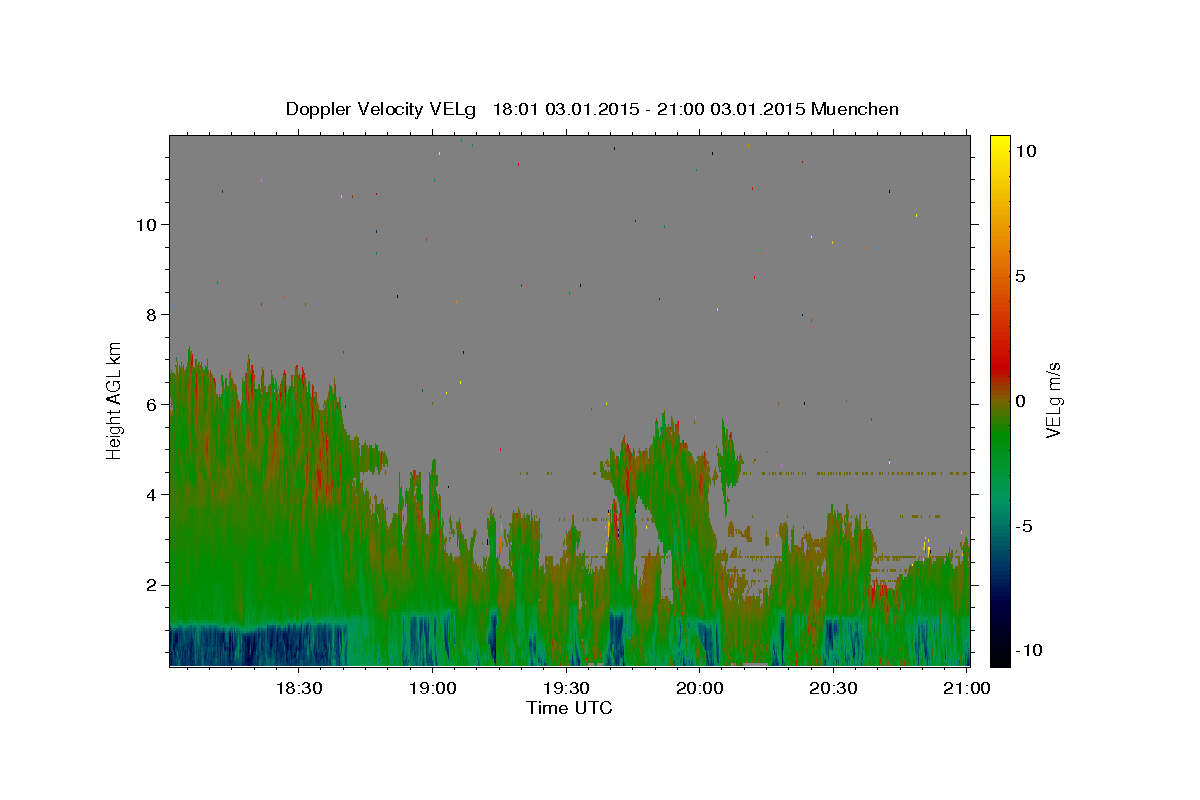The image size is (1200, 800).
Task: Click the plot title 'Doppler Velocity VELg'
Action: 383,109
